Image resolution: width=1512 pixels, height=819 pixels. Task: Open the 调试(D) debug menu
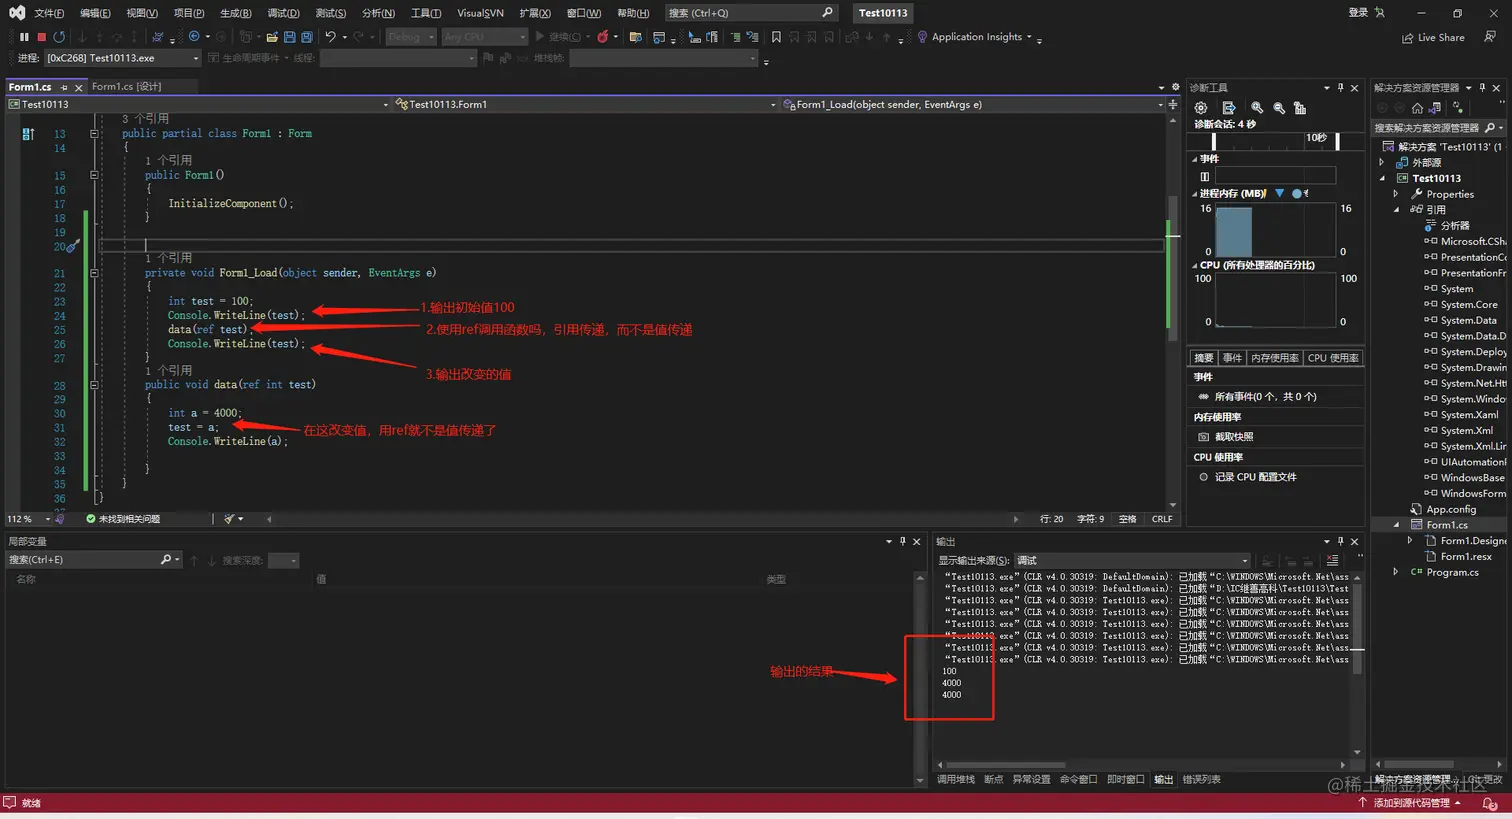[283, 13]
